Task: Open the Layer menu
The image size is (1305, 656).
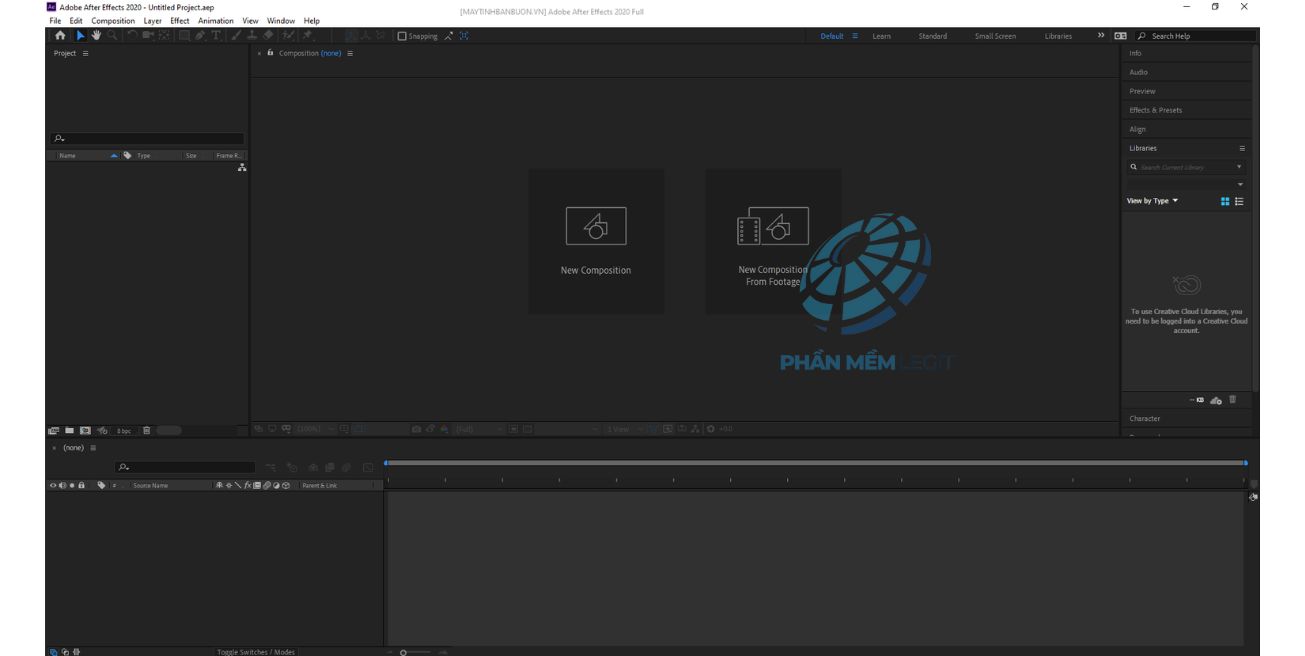Action: (153, 21)
